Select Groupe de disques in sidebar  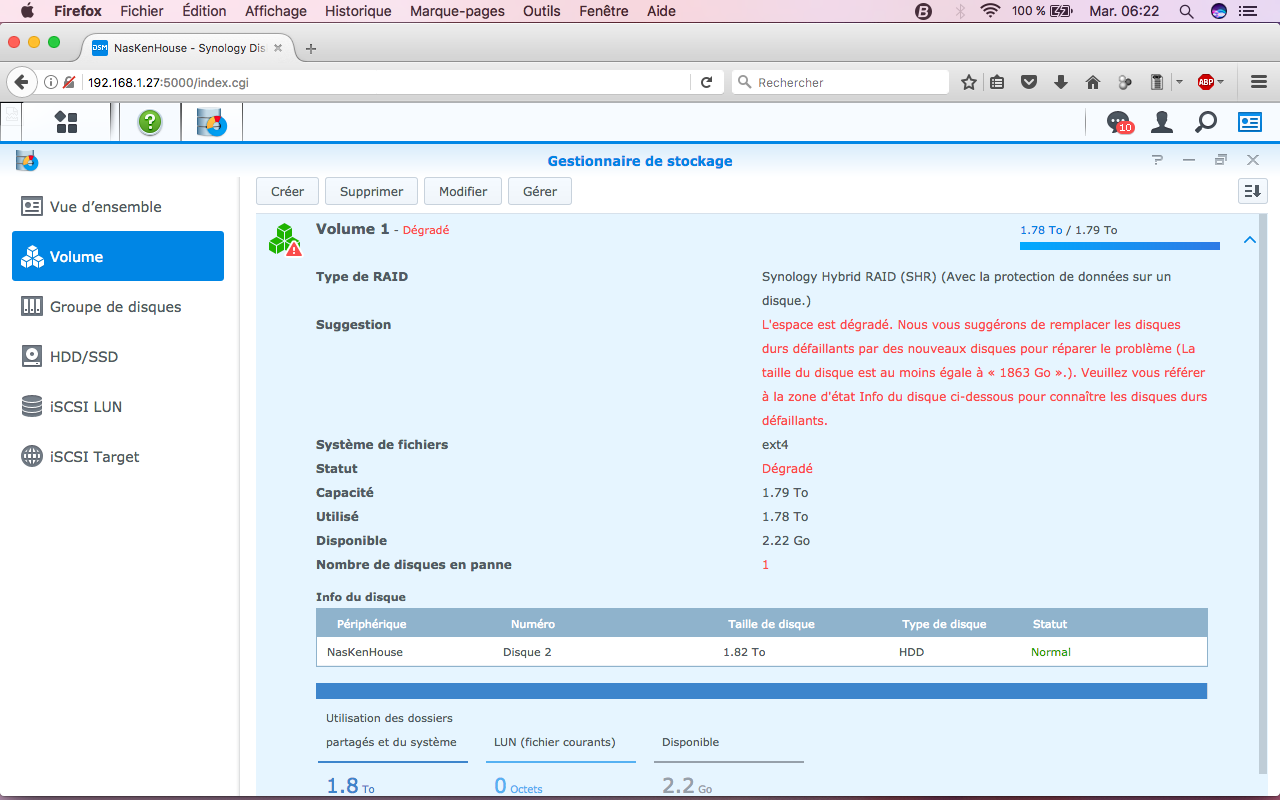point(116,307)
